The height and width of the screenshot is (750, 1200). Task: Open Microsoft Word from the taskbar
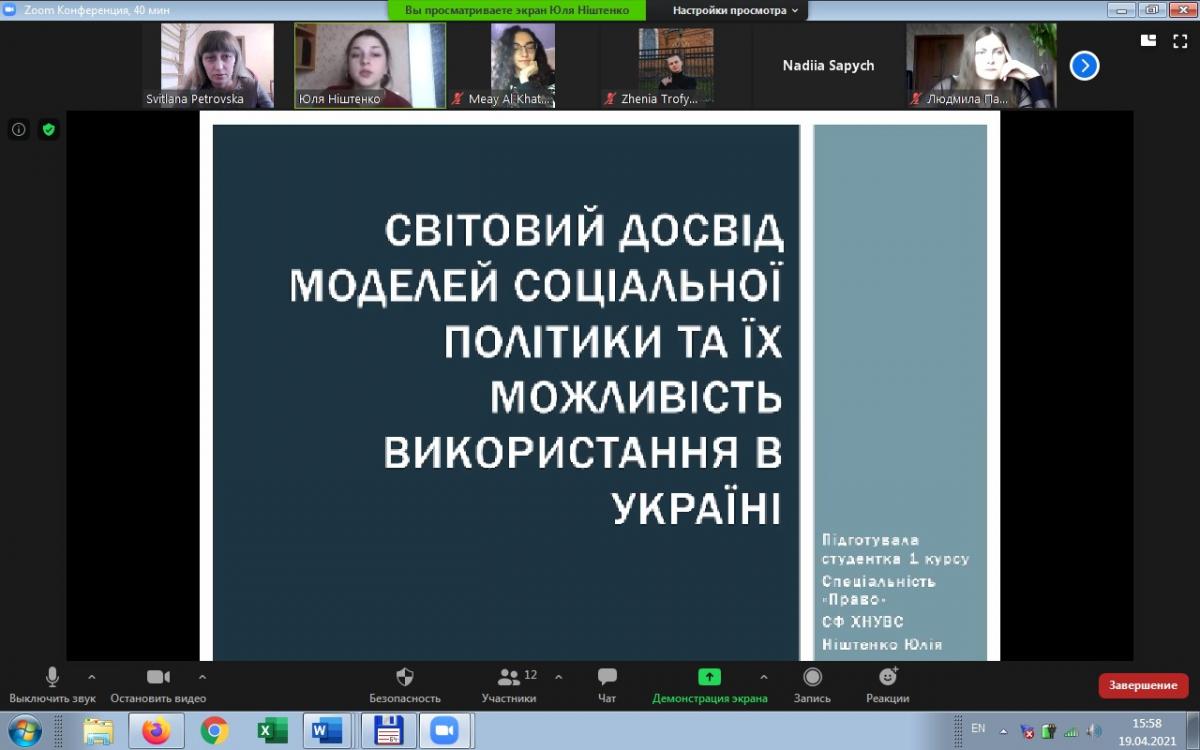click(326, 731)
